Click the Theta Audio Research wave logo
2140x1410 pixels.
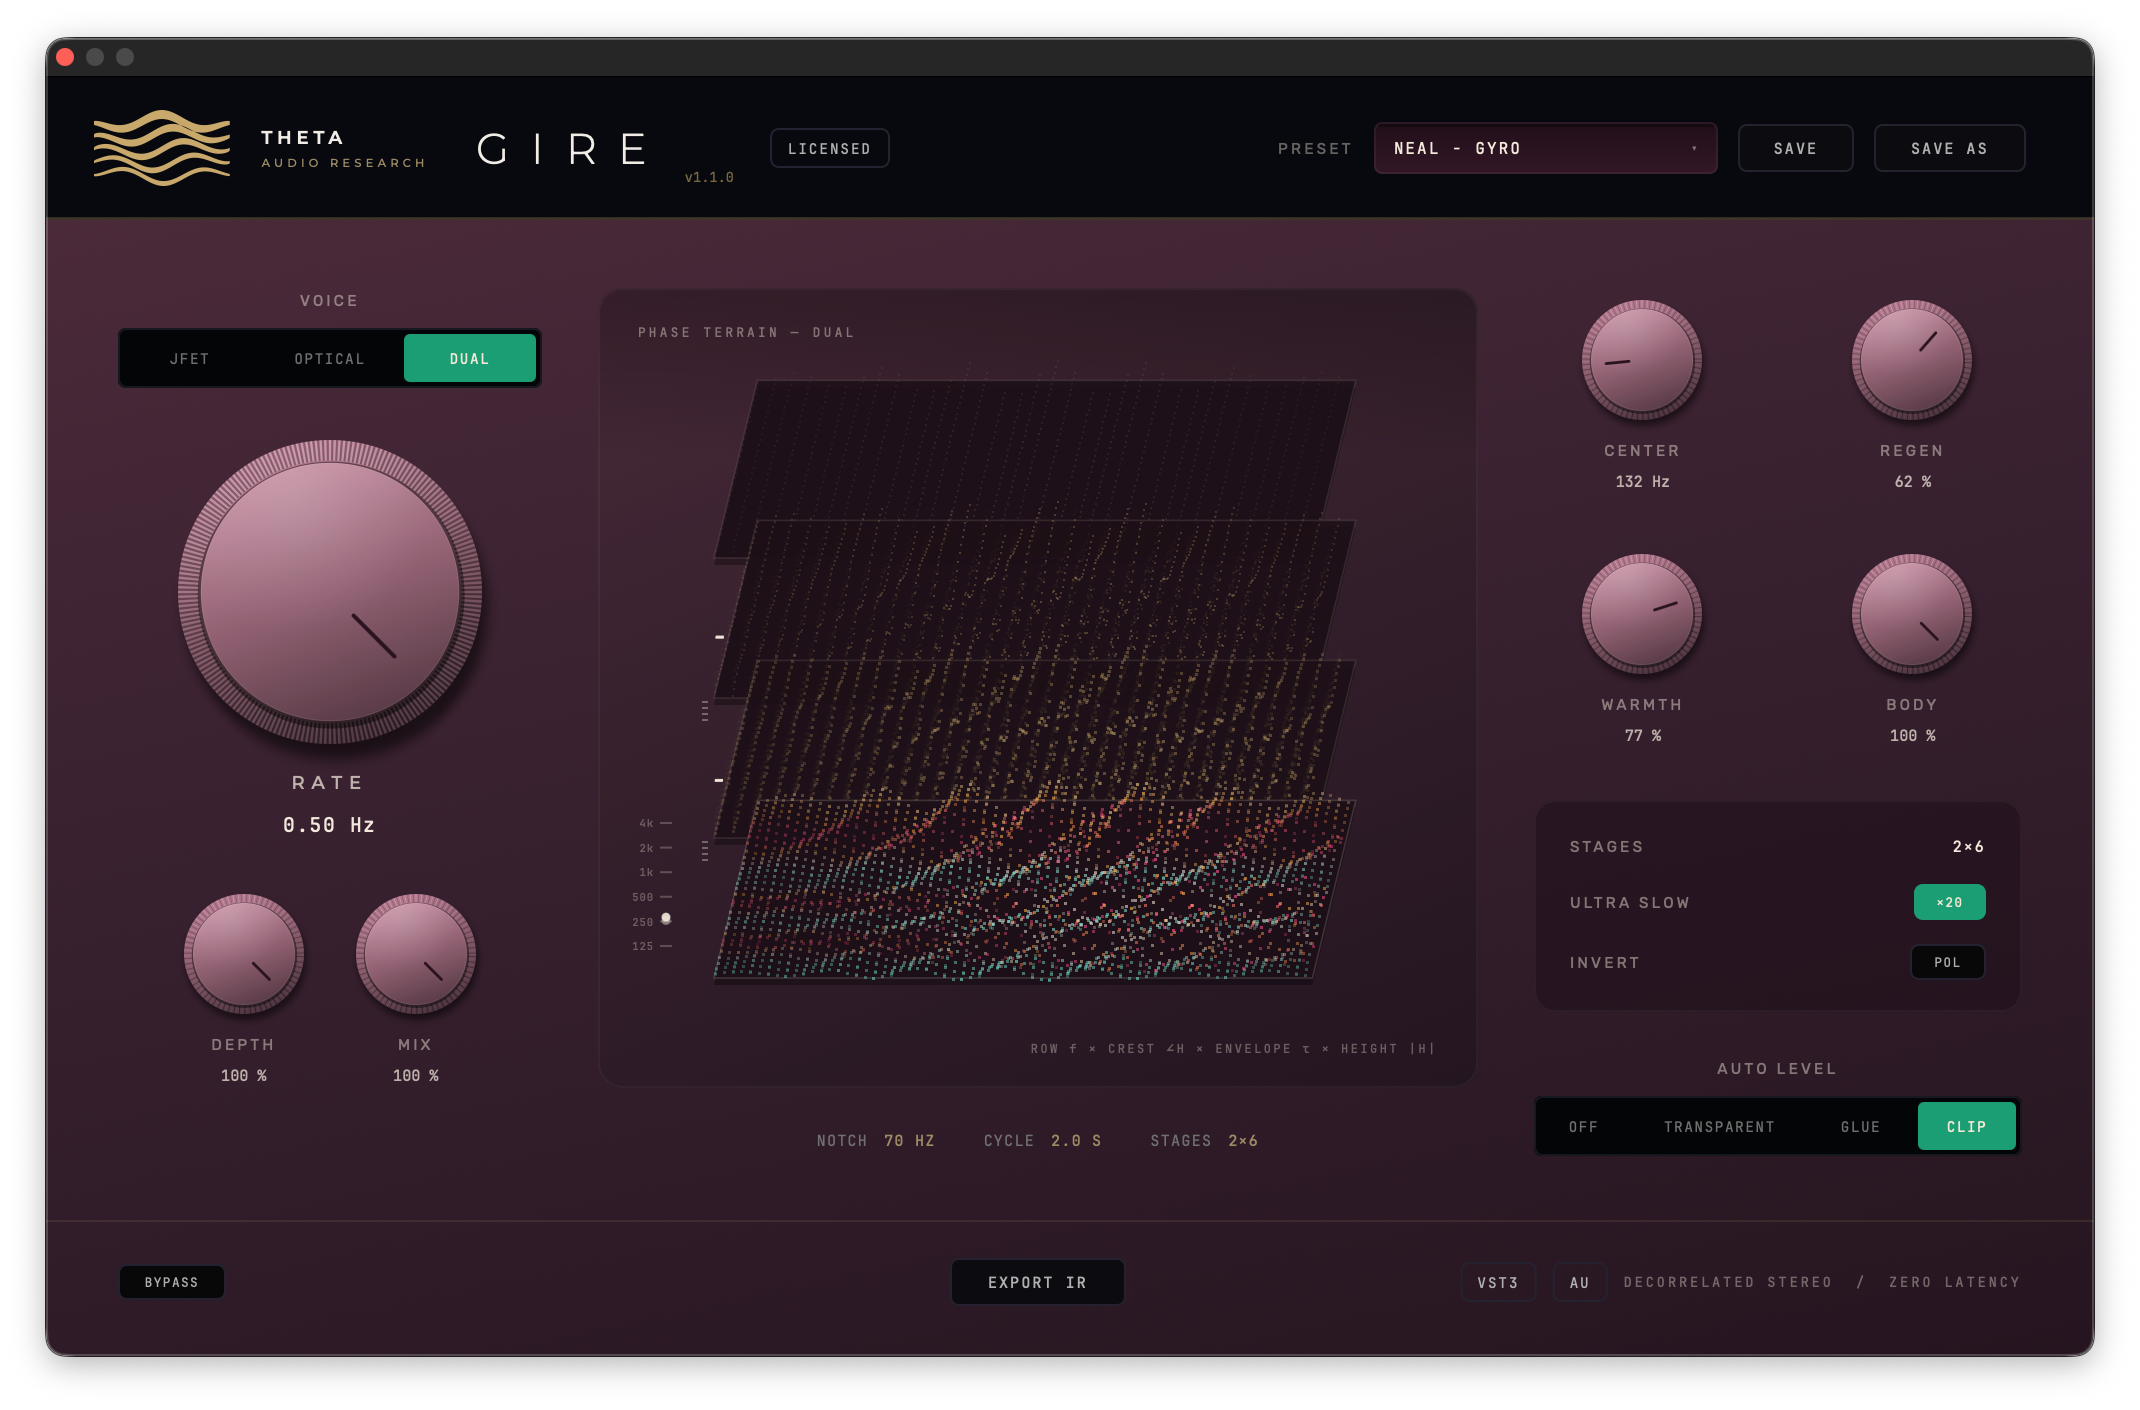point(162,148)
